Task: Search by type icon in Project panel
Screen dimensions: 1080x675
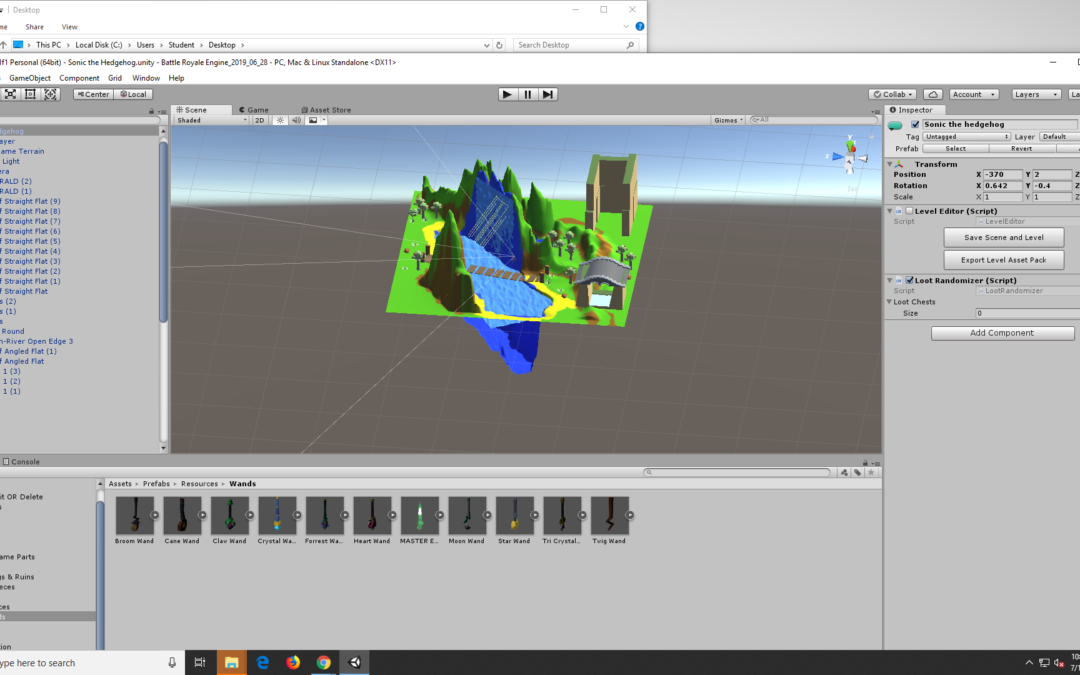Action: pyautogui.click(x=844, y=472)
